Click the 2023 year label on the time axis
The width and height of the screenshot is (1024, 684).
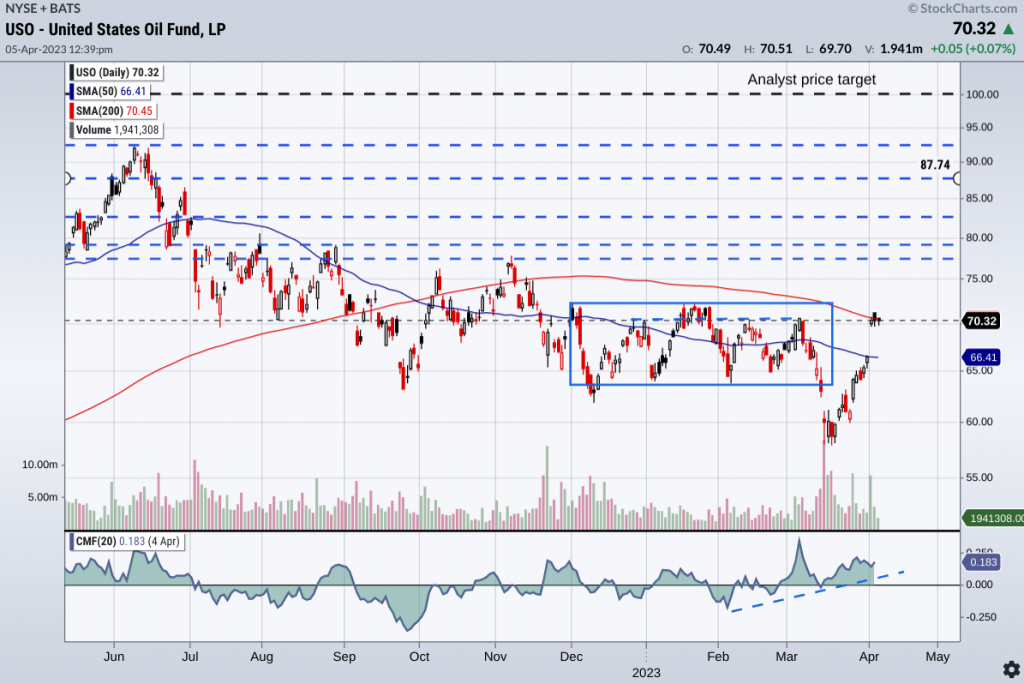pyautogui.click(x=647, y=673)
